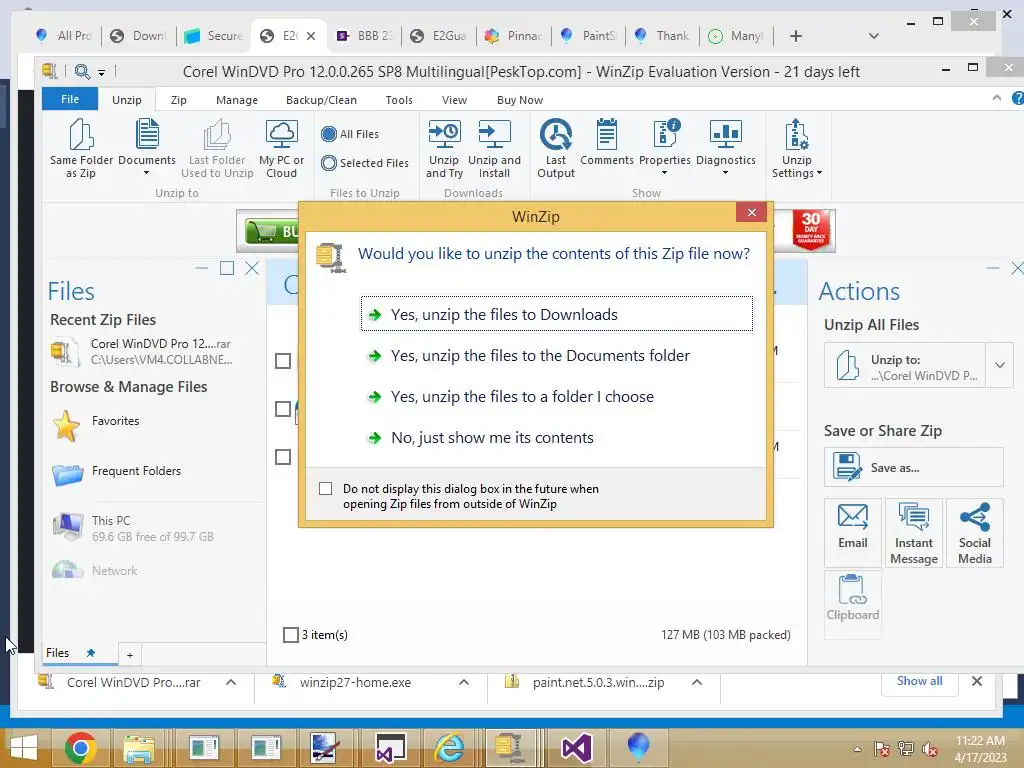Screen dimensions: 1024x768
Task: Open File Explorer from the taskbar
Action: pos(138,748)
